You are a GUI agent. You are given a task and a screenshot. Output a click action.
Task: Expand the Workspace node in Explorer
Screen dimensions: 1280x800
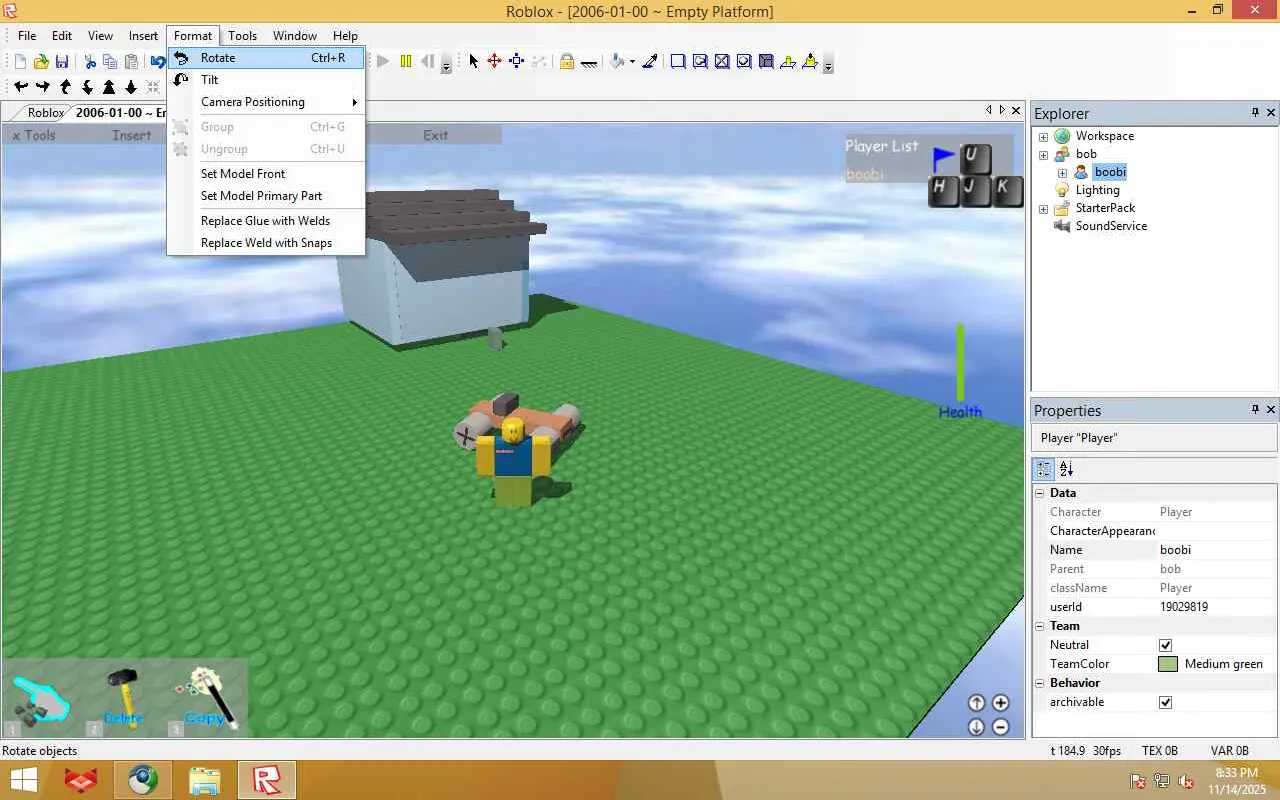tap(1043, 136)
